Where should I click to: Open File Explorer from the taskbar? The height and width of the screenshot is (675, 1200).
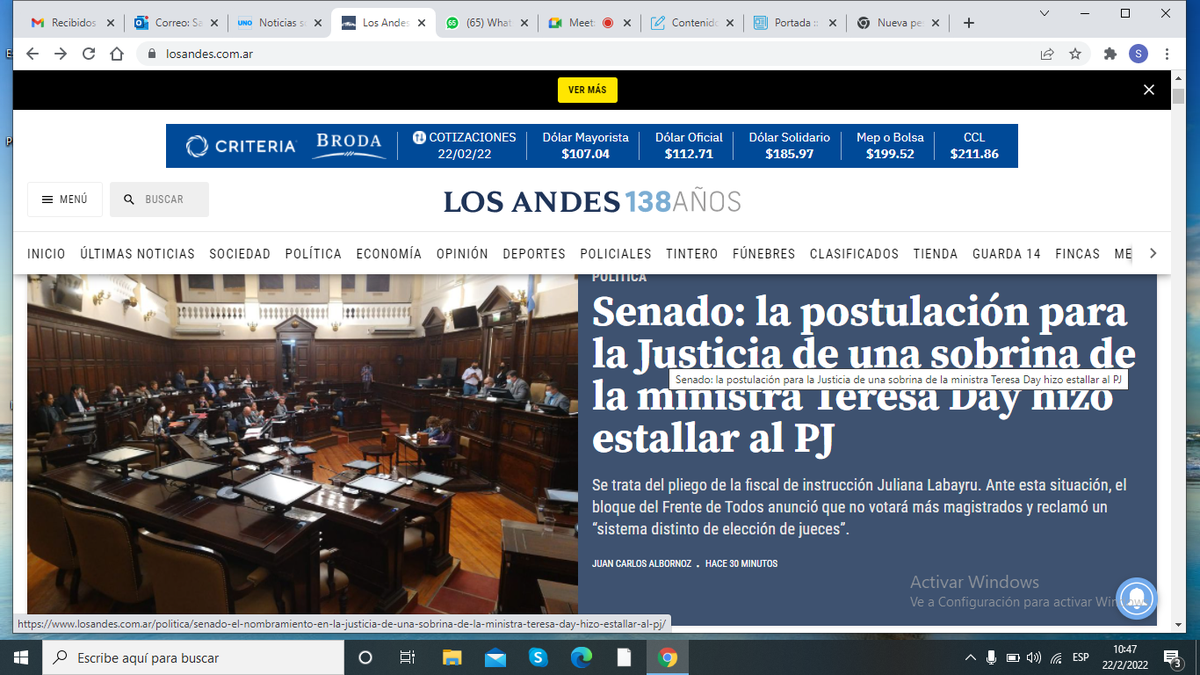(x=452, y=657)
